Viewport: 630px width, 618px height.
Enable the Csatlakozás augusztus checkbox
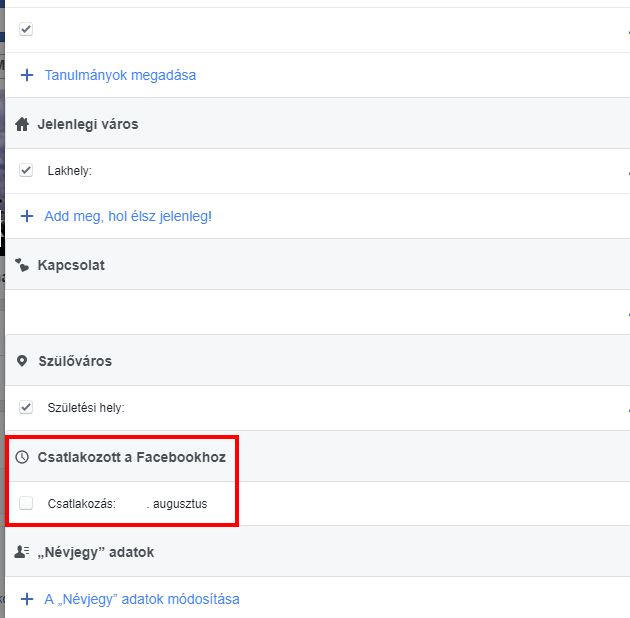click(x=26, y=504)
